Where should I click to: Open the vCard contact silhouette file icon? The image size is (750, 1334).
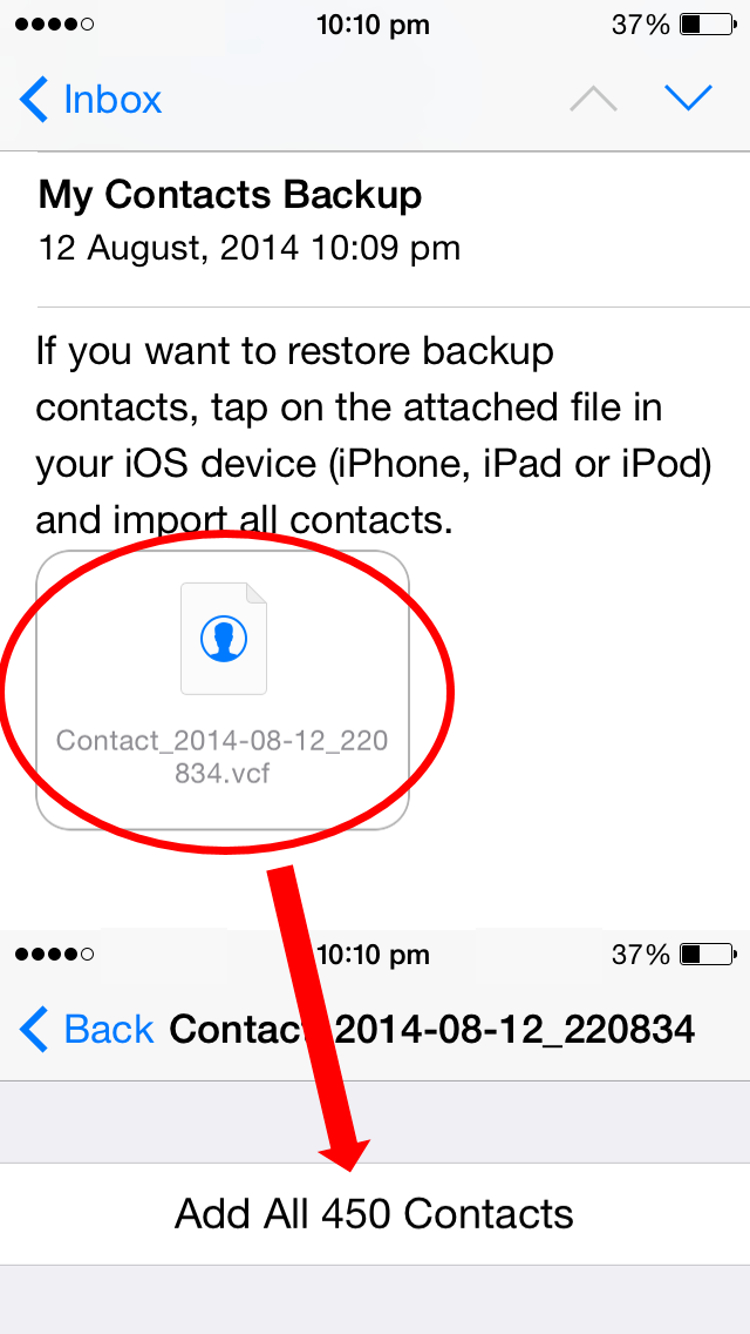point(223,638)
